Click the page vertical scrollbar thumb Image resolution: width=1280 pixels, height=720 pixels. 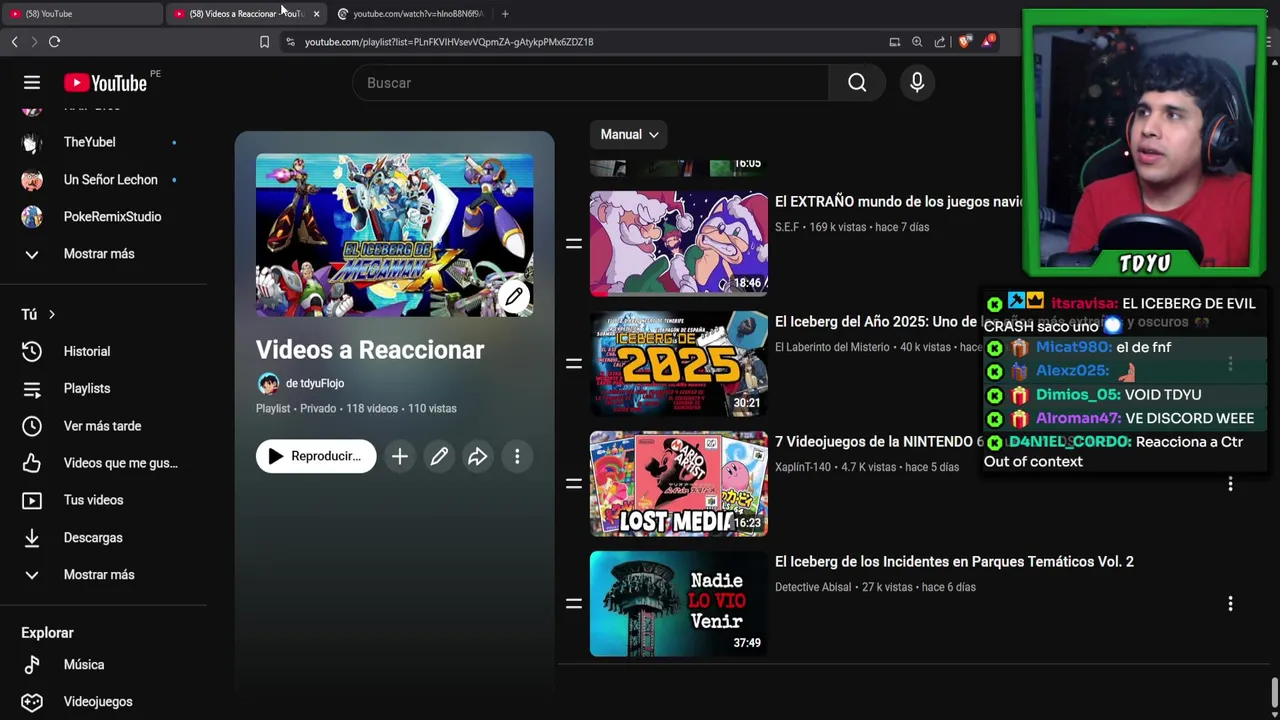[x=1274, y=691]
